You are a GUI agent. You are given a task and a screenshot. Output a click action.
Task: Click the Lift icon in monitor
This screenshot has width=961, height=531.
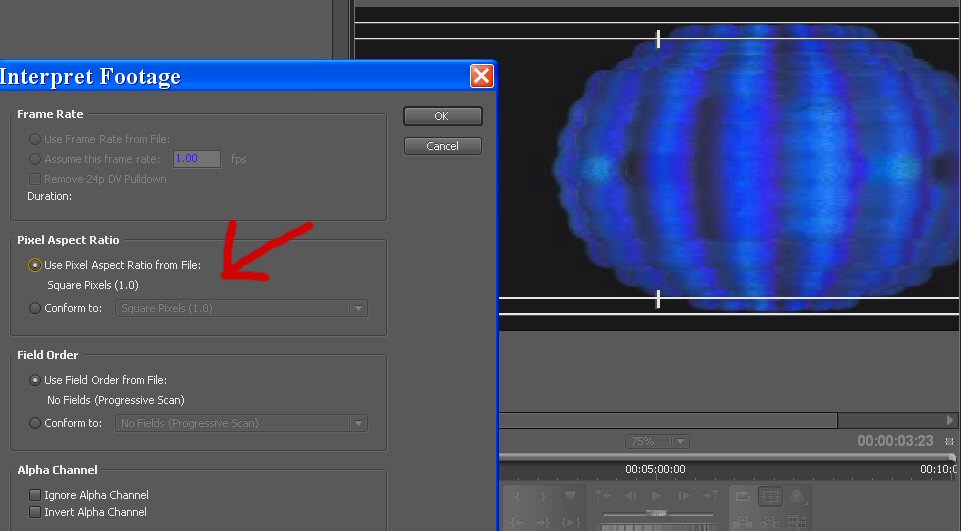coord(743,522)
